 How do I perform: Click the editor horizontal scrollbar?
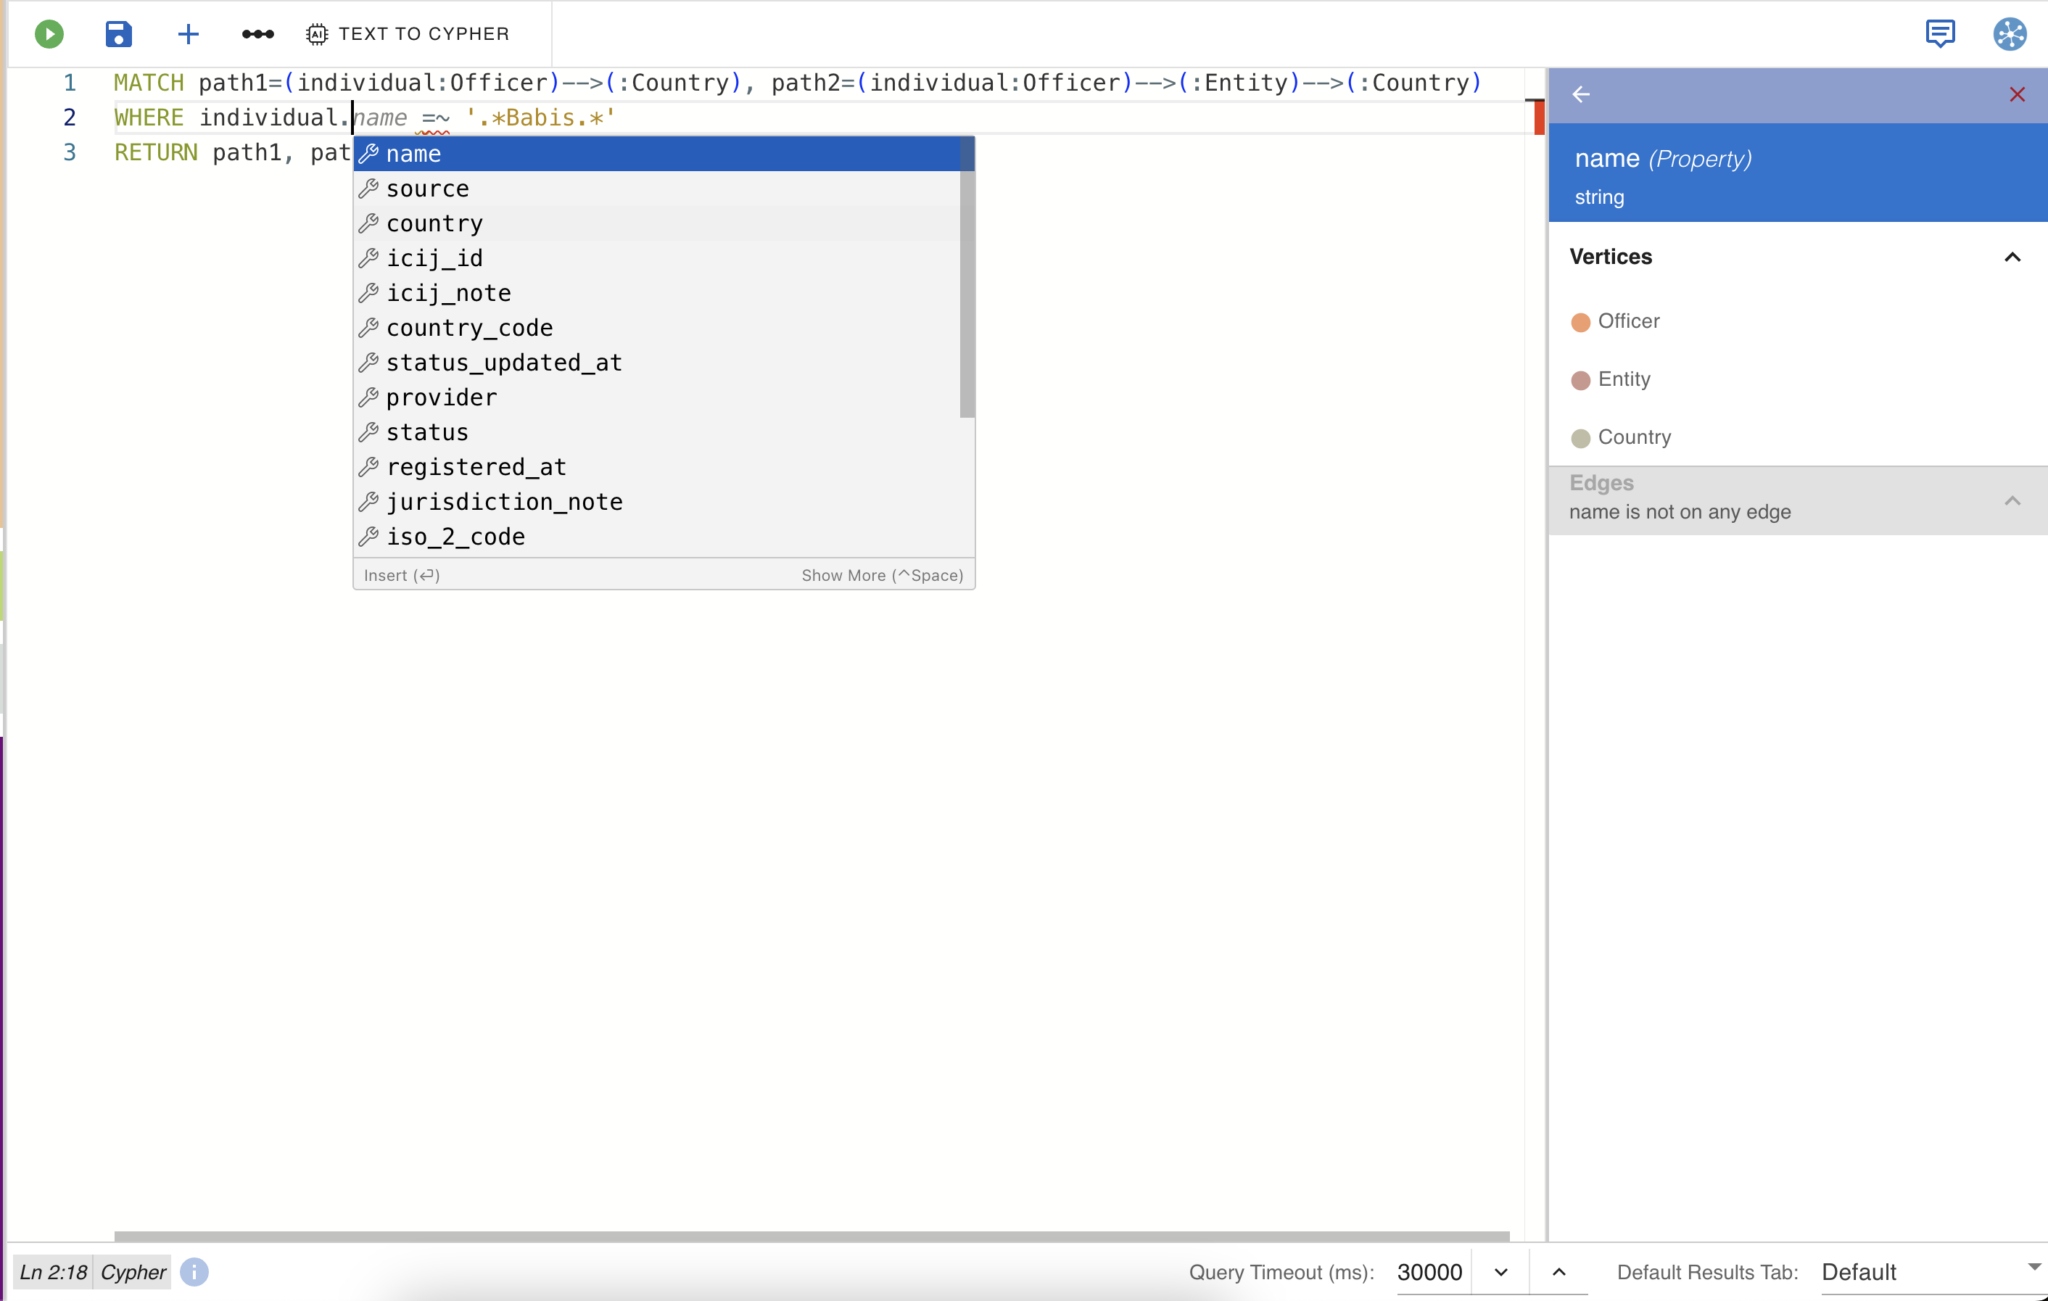[x=812, y=1236]
